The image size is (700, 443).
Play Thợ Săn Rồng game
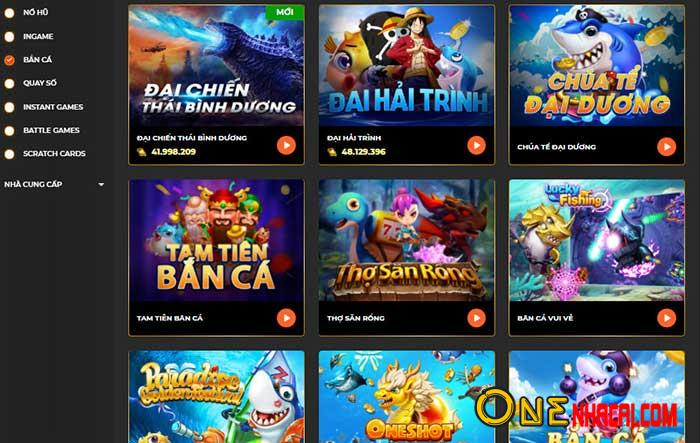coord(476,318)
